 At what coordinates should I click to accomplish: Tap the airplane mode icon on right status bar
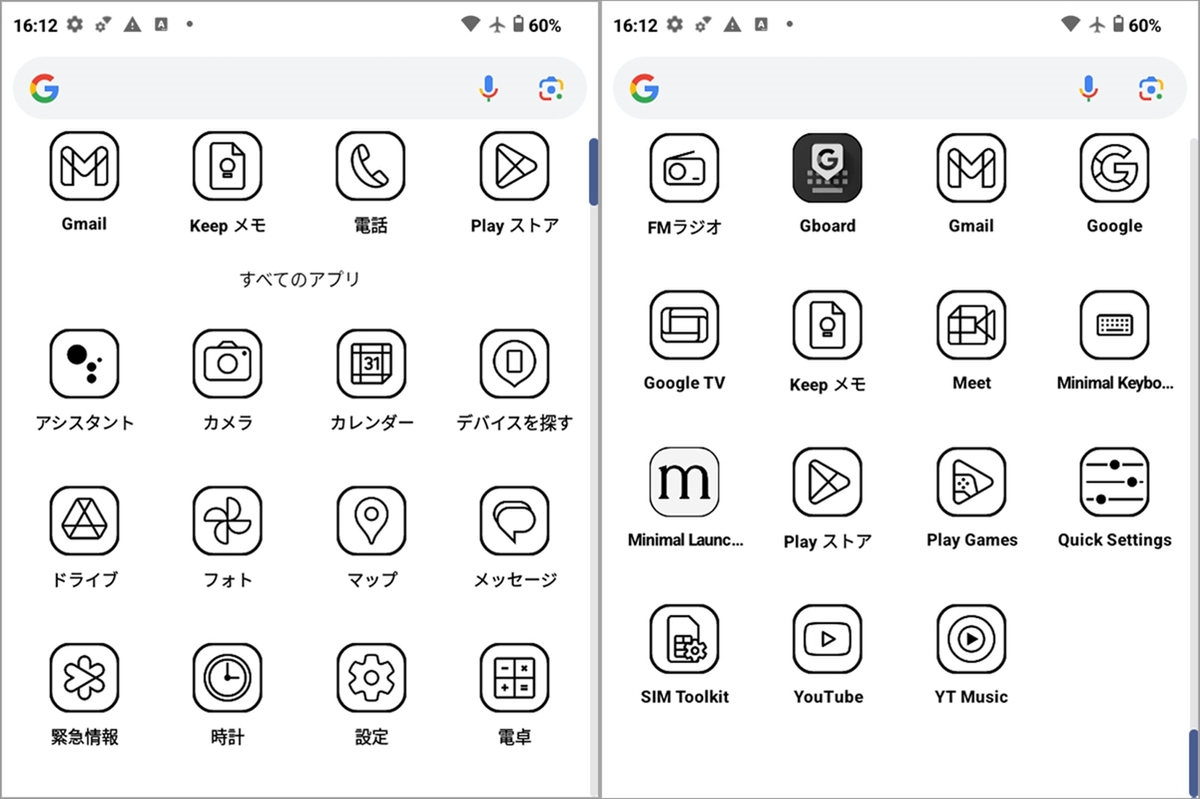click(x=1096, y=25)
